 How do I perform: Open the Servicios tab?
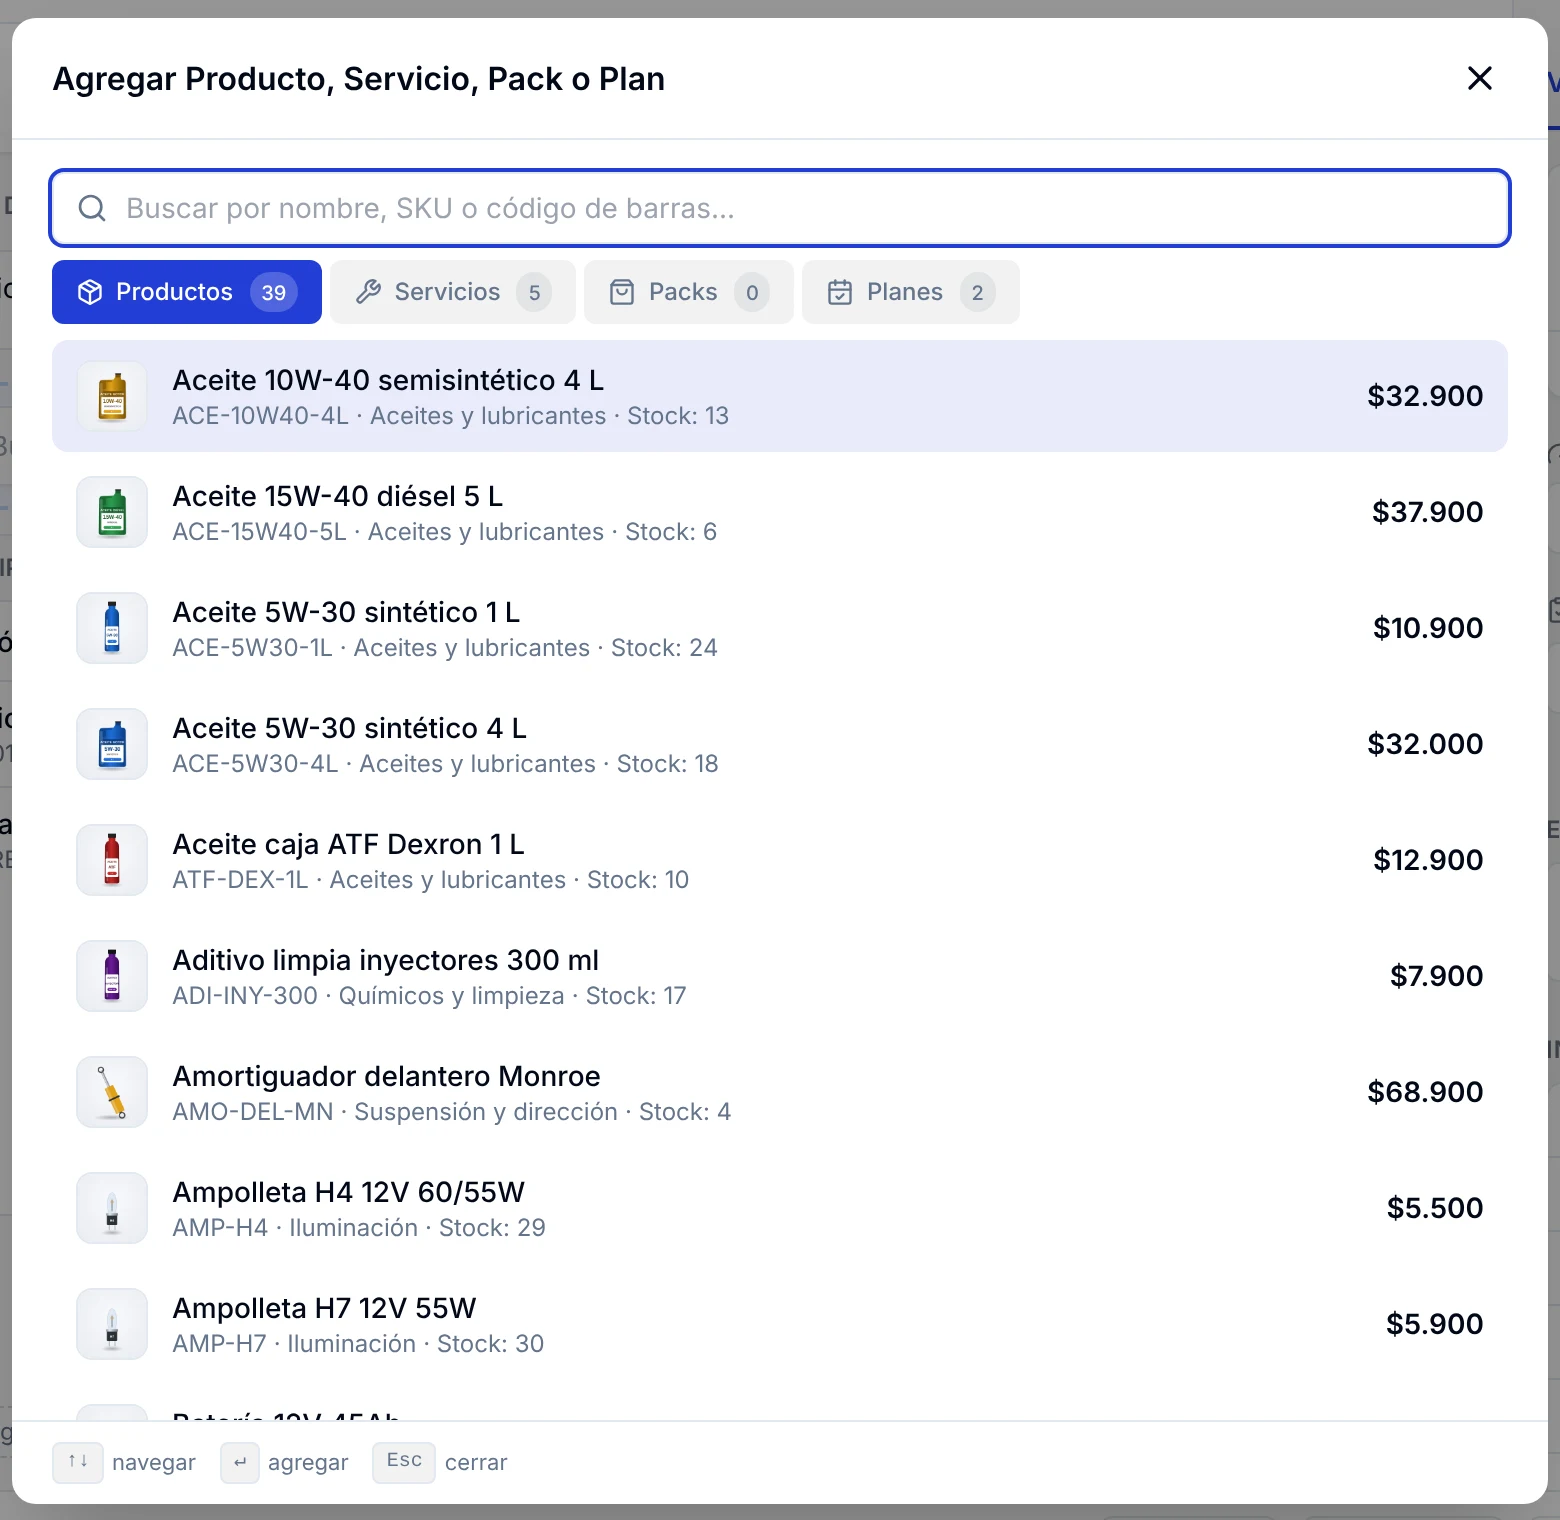pyautogui.click(x=453, y=292)
